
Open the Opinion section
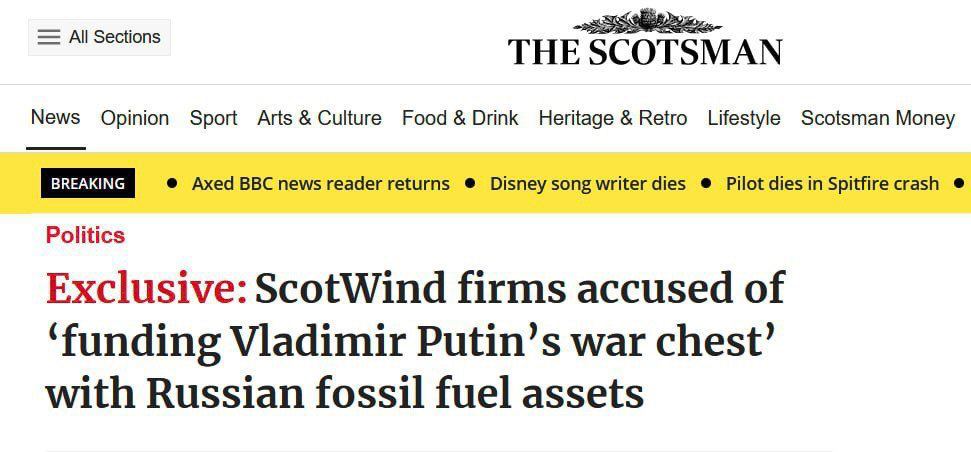coord(135,118)
